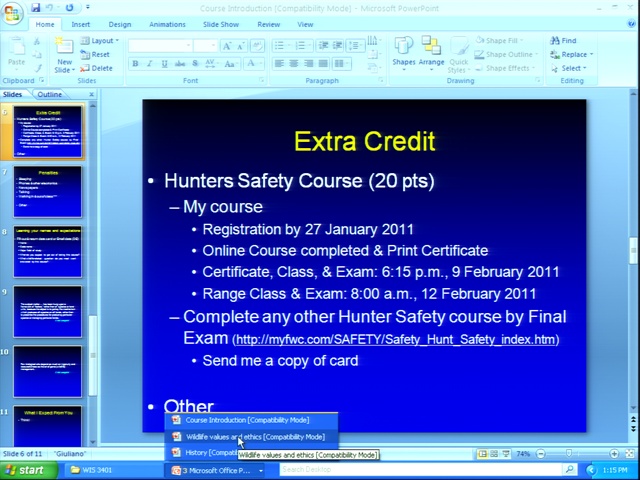This screenshot has height=480, width=640.
Task: Reset the slide layout
Action: 95,54
